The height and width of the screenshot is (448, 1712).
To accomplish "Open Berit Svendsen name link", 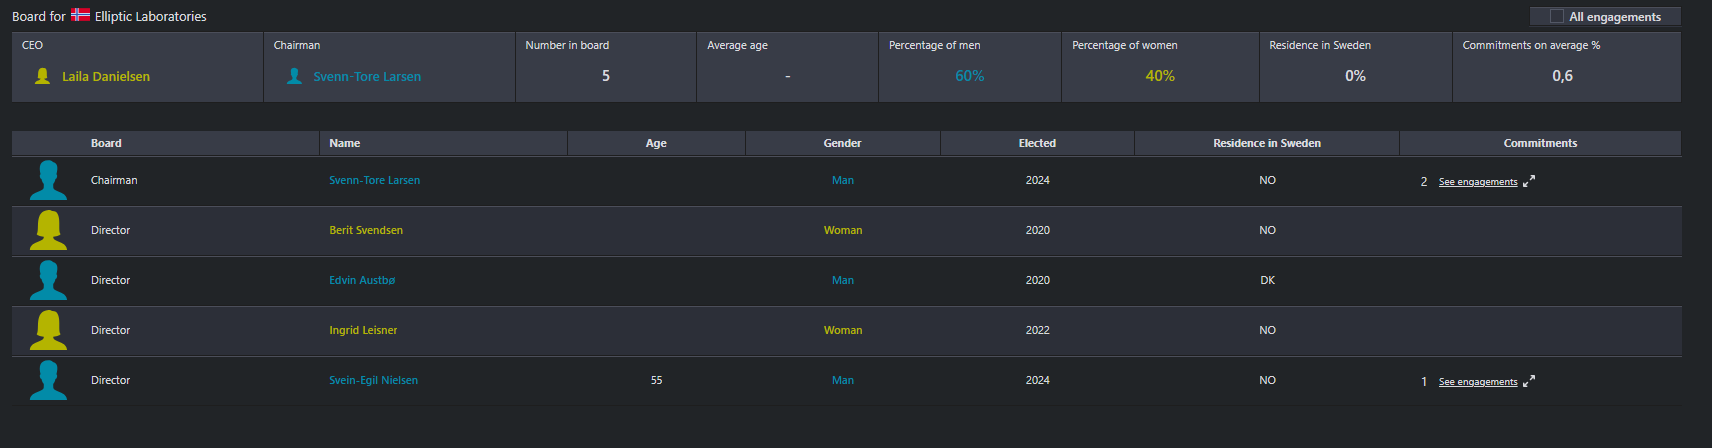I will click(366, 230).
